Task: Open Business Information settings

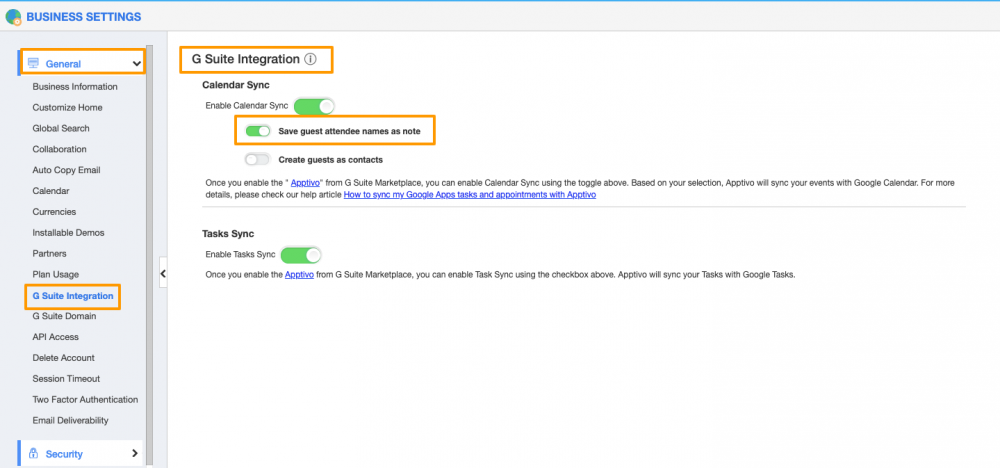Action: tap(75, 87)
